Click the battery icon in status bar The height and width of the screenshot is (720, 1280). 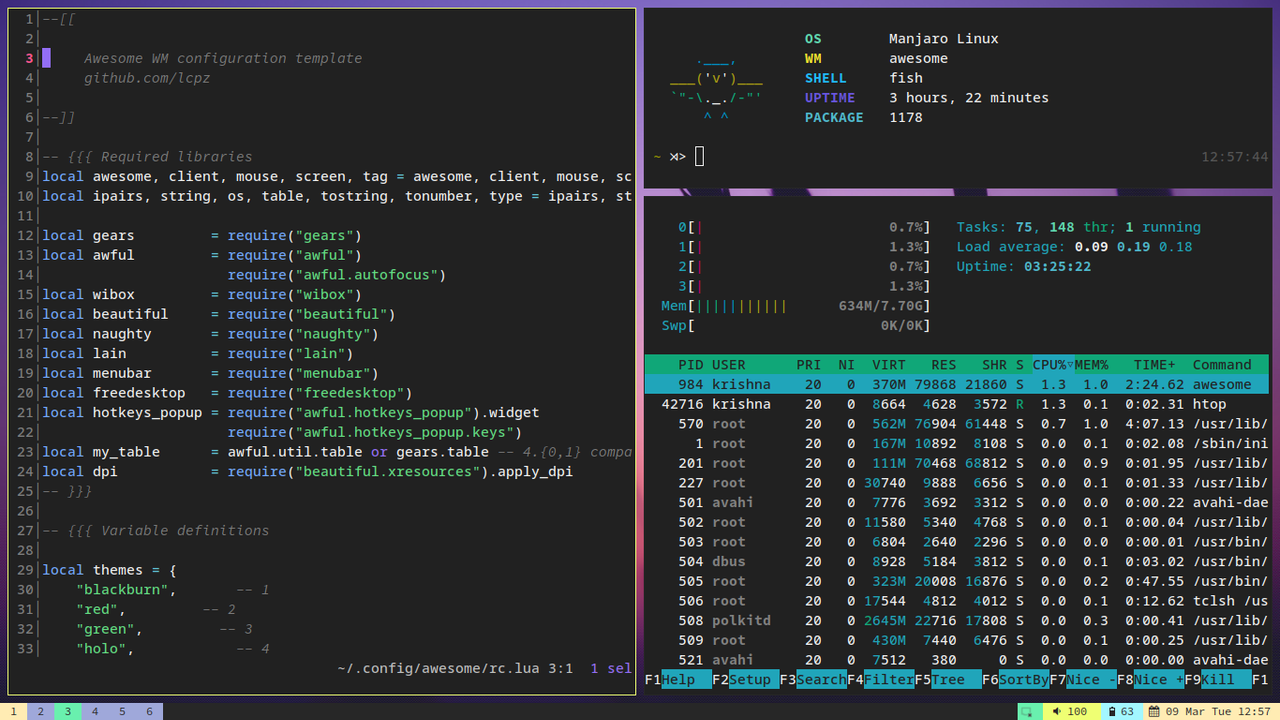pos(1111,711)
